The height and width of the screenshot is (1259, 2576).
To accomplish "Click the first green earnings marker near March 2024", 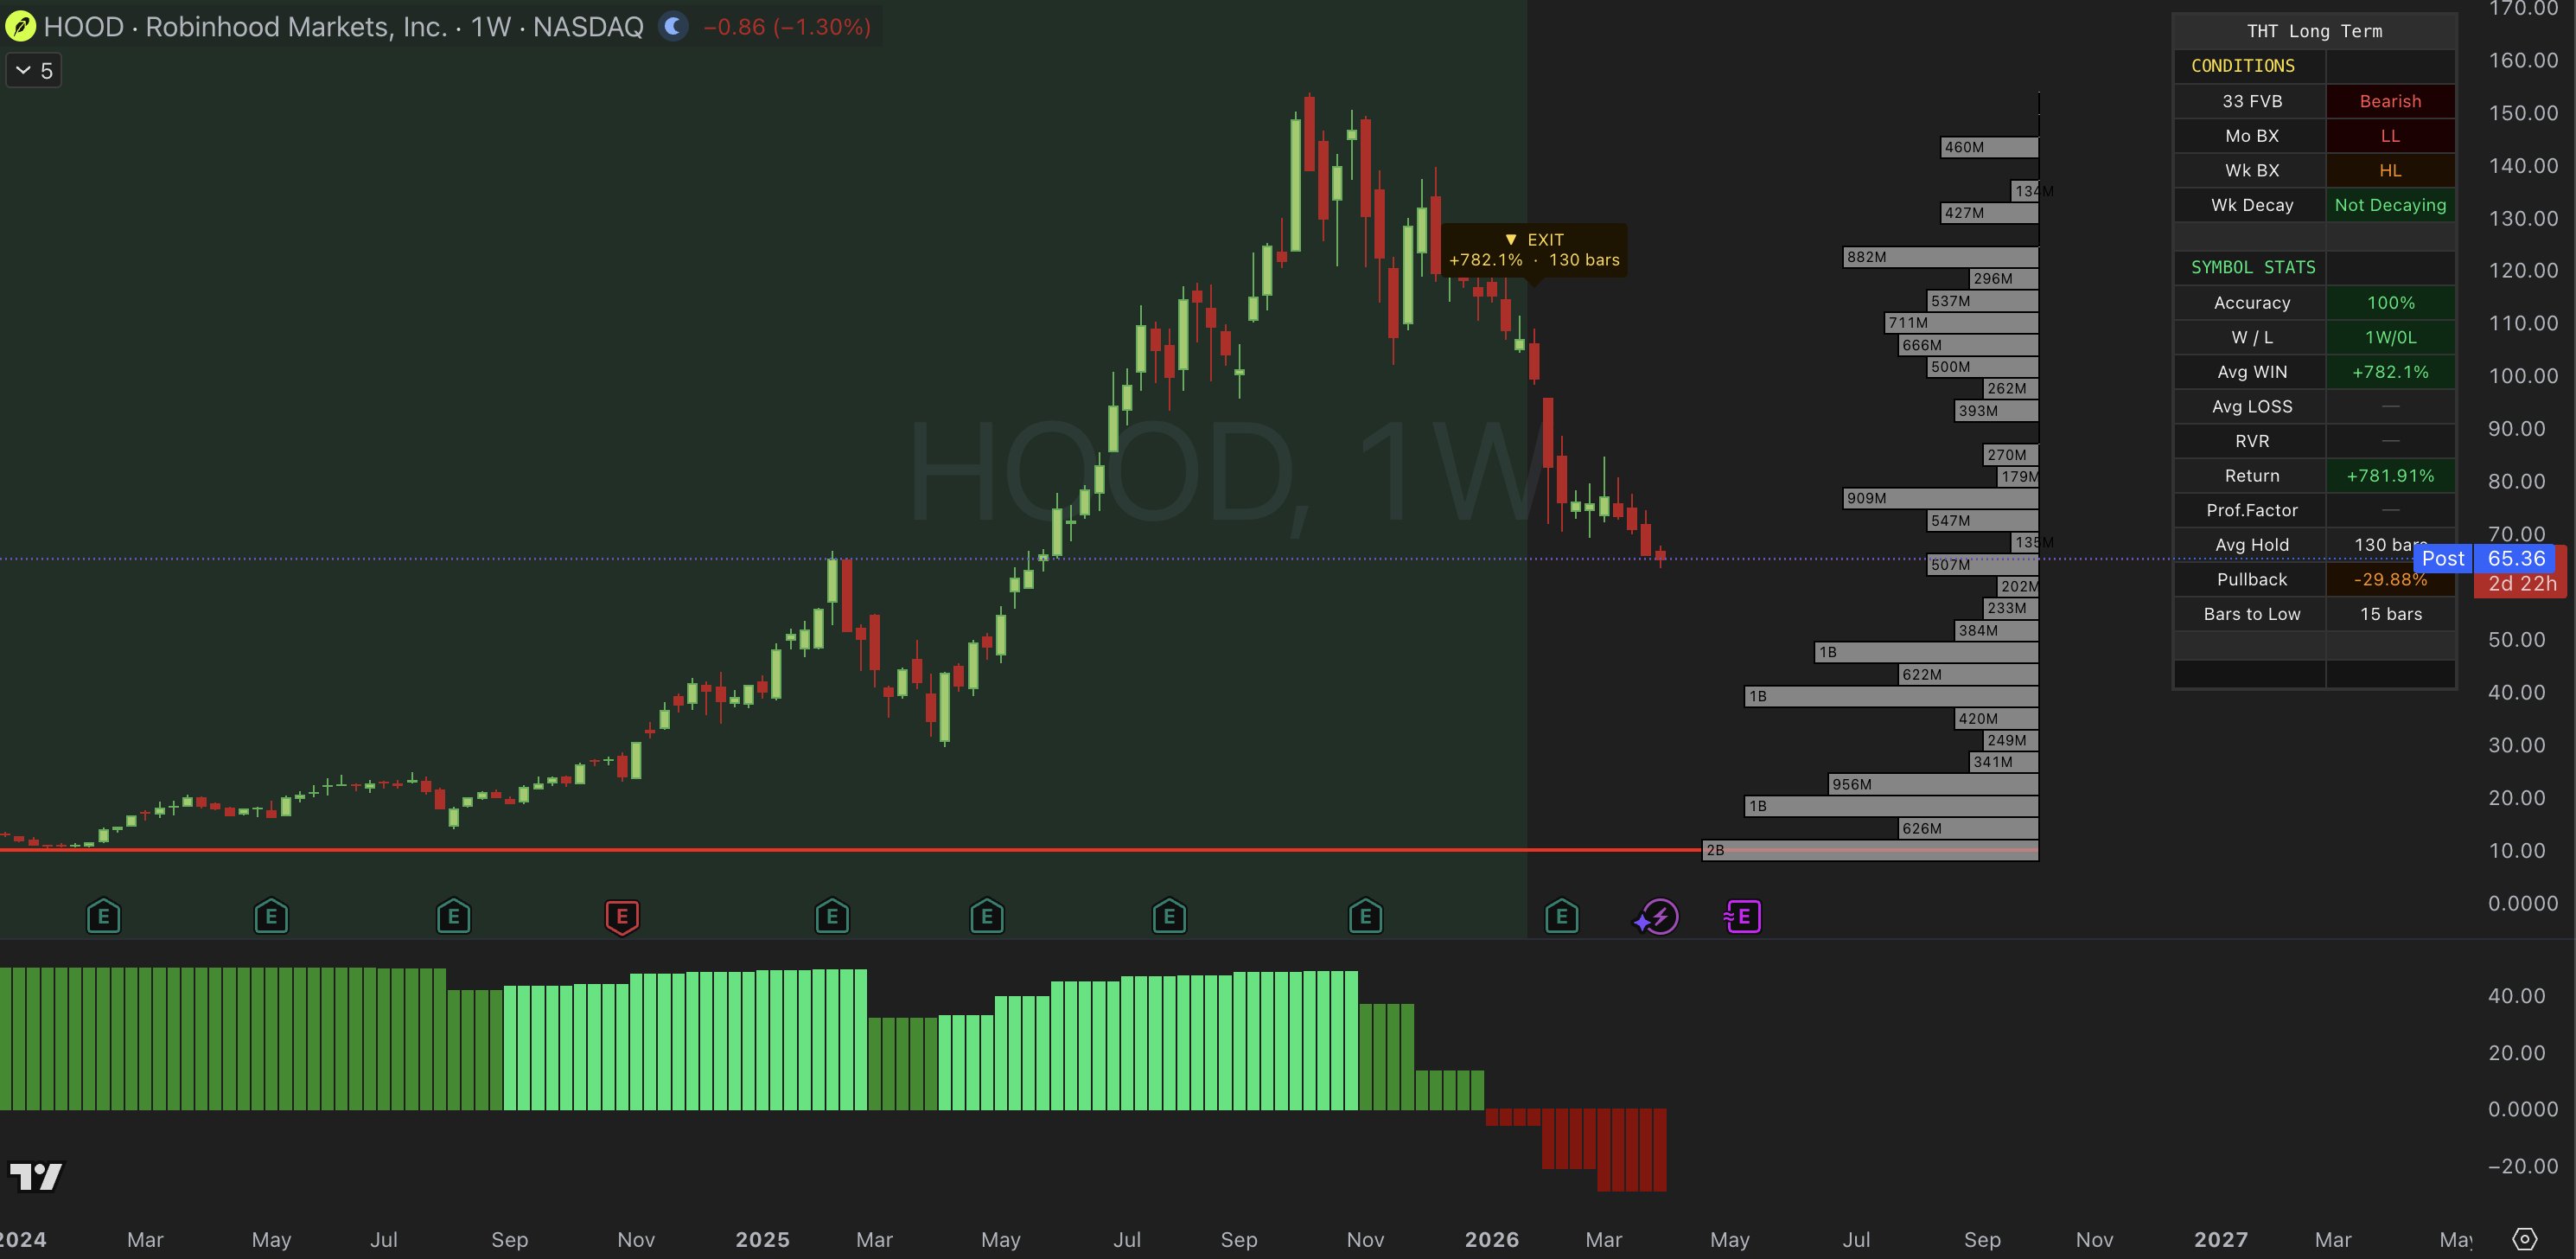I will (x=104, y=916).
